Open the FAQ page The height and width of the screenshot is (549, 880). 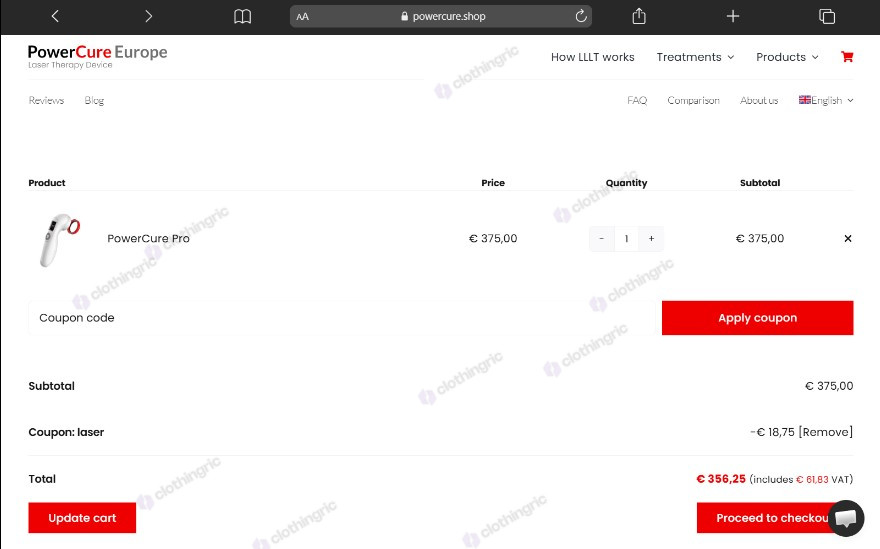click(x=637, y=100)
